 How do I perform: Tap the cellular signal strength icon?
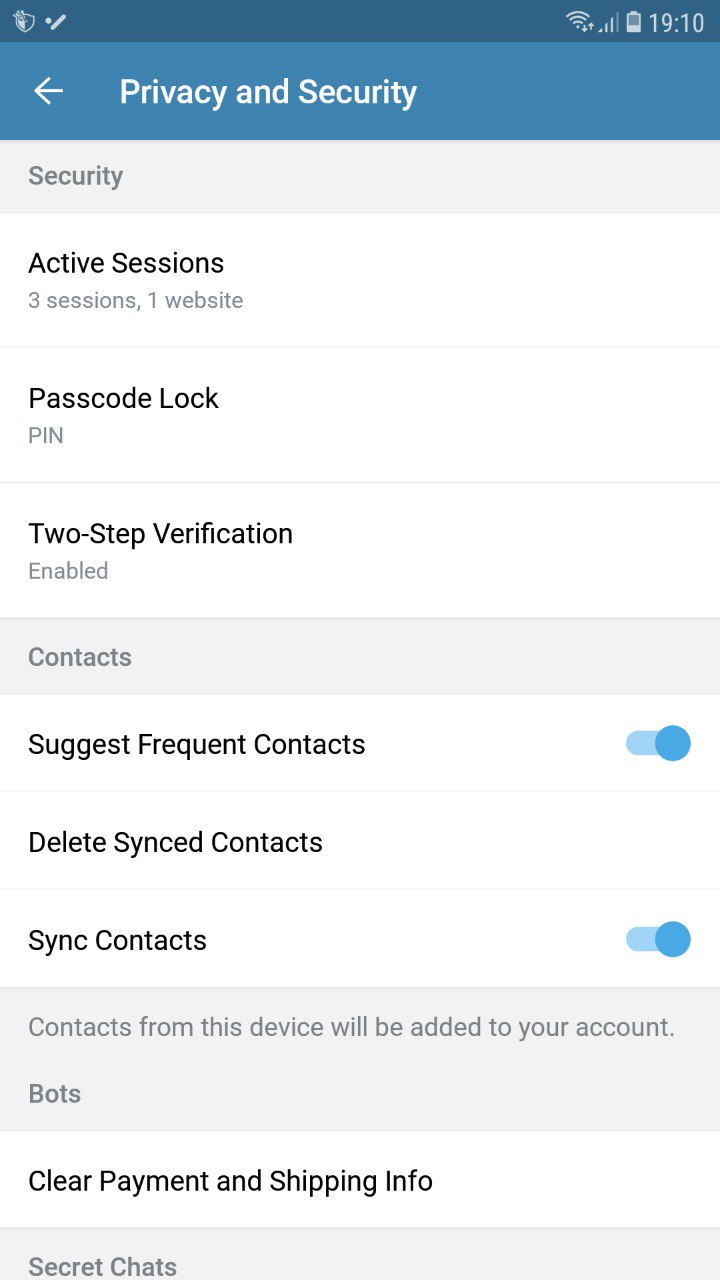point(608,22)
